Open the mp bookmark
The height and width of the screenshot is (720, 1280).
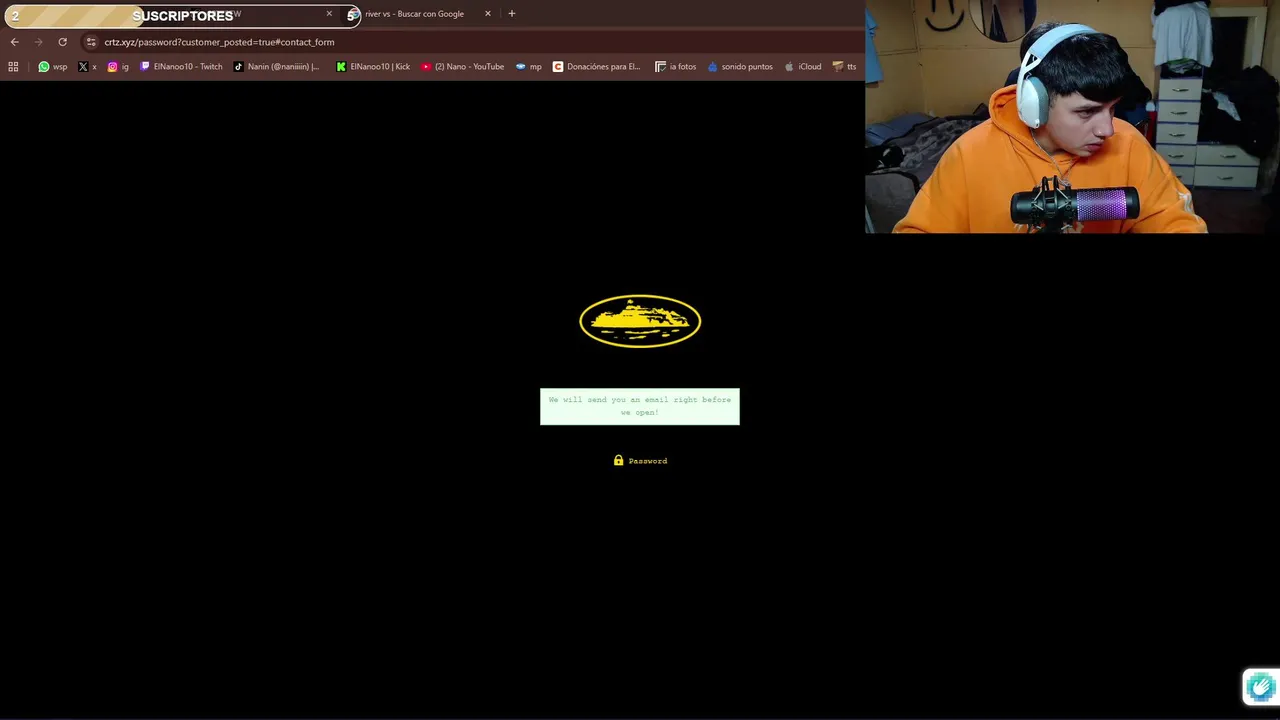[529, 67]
